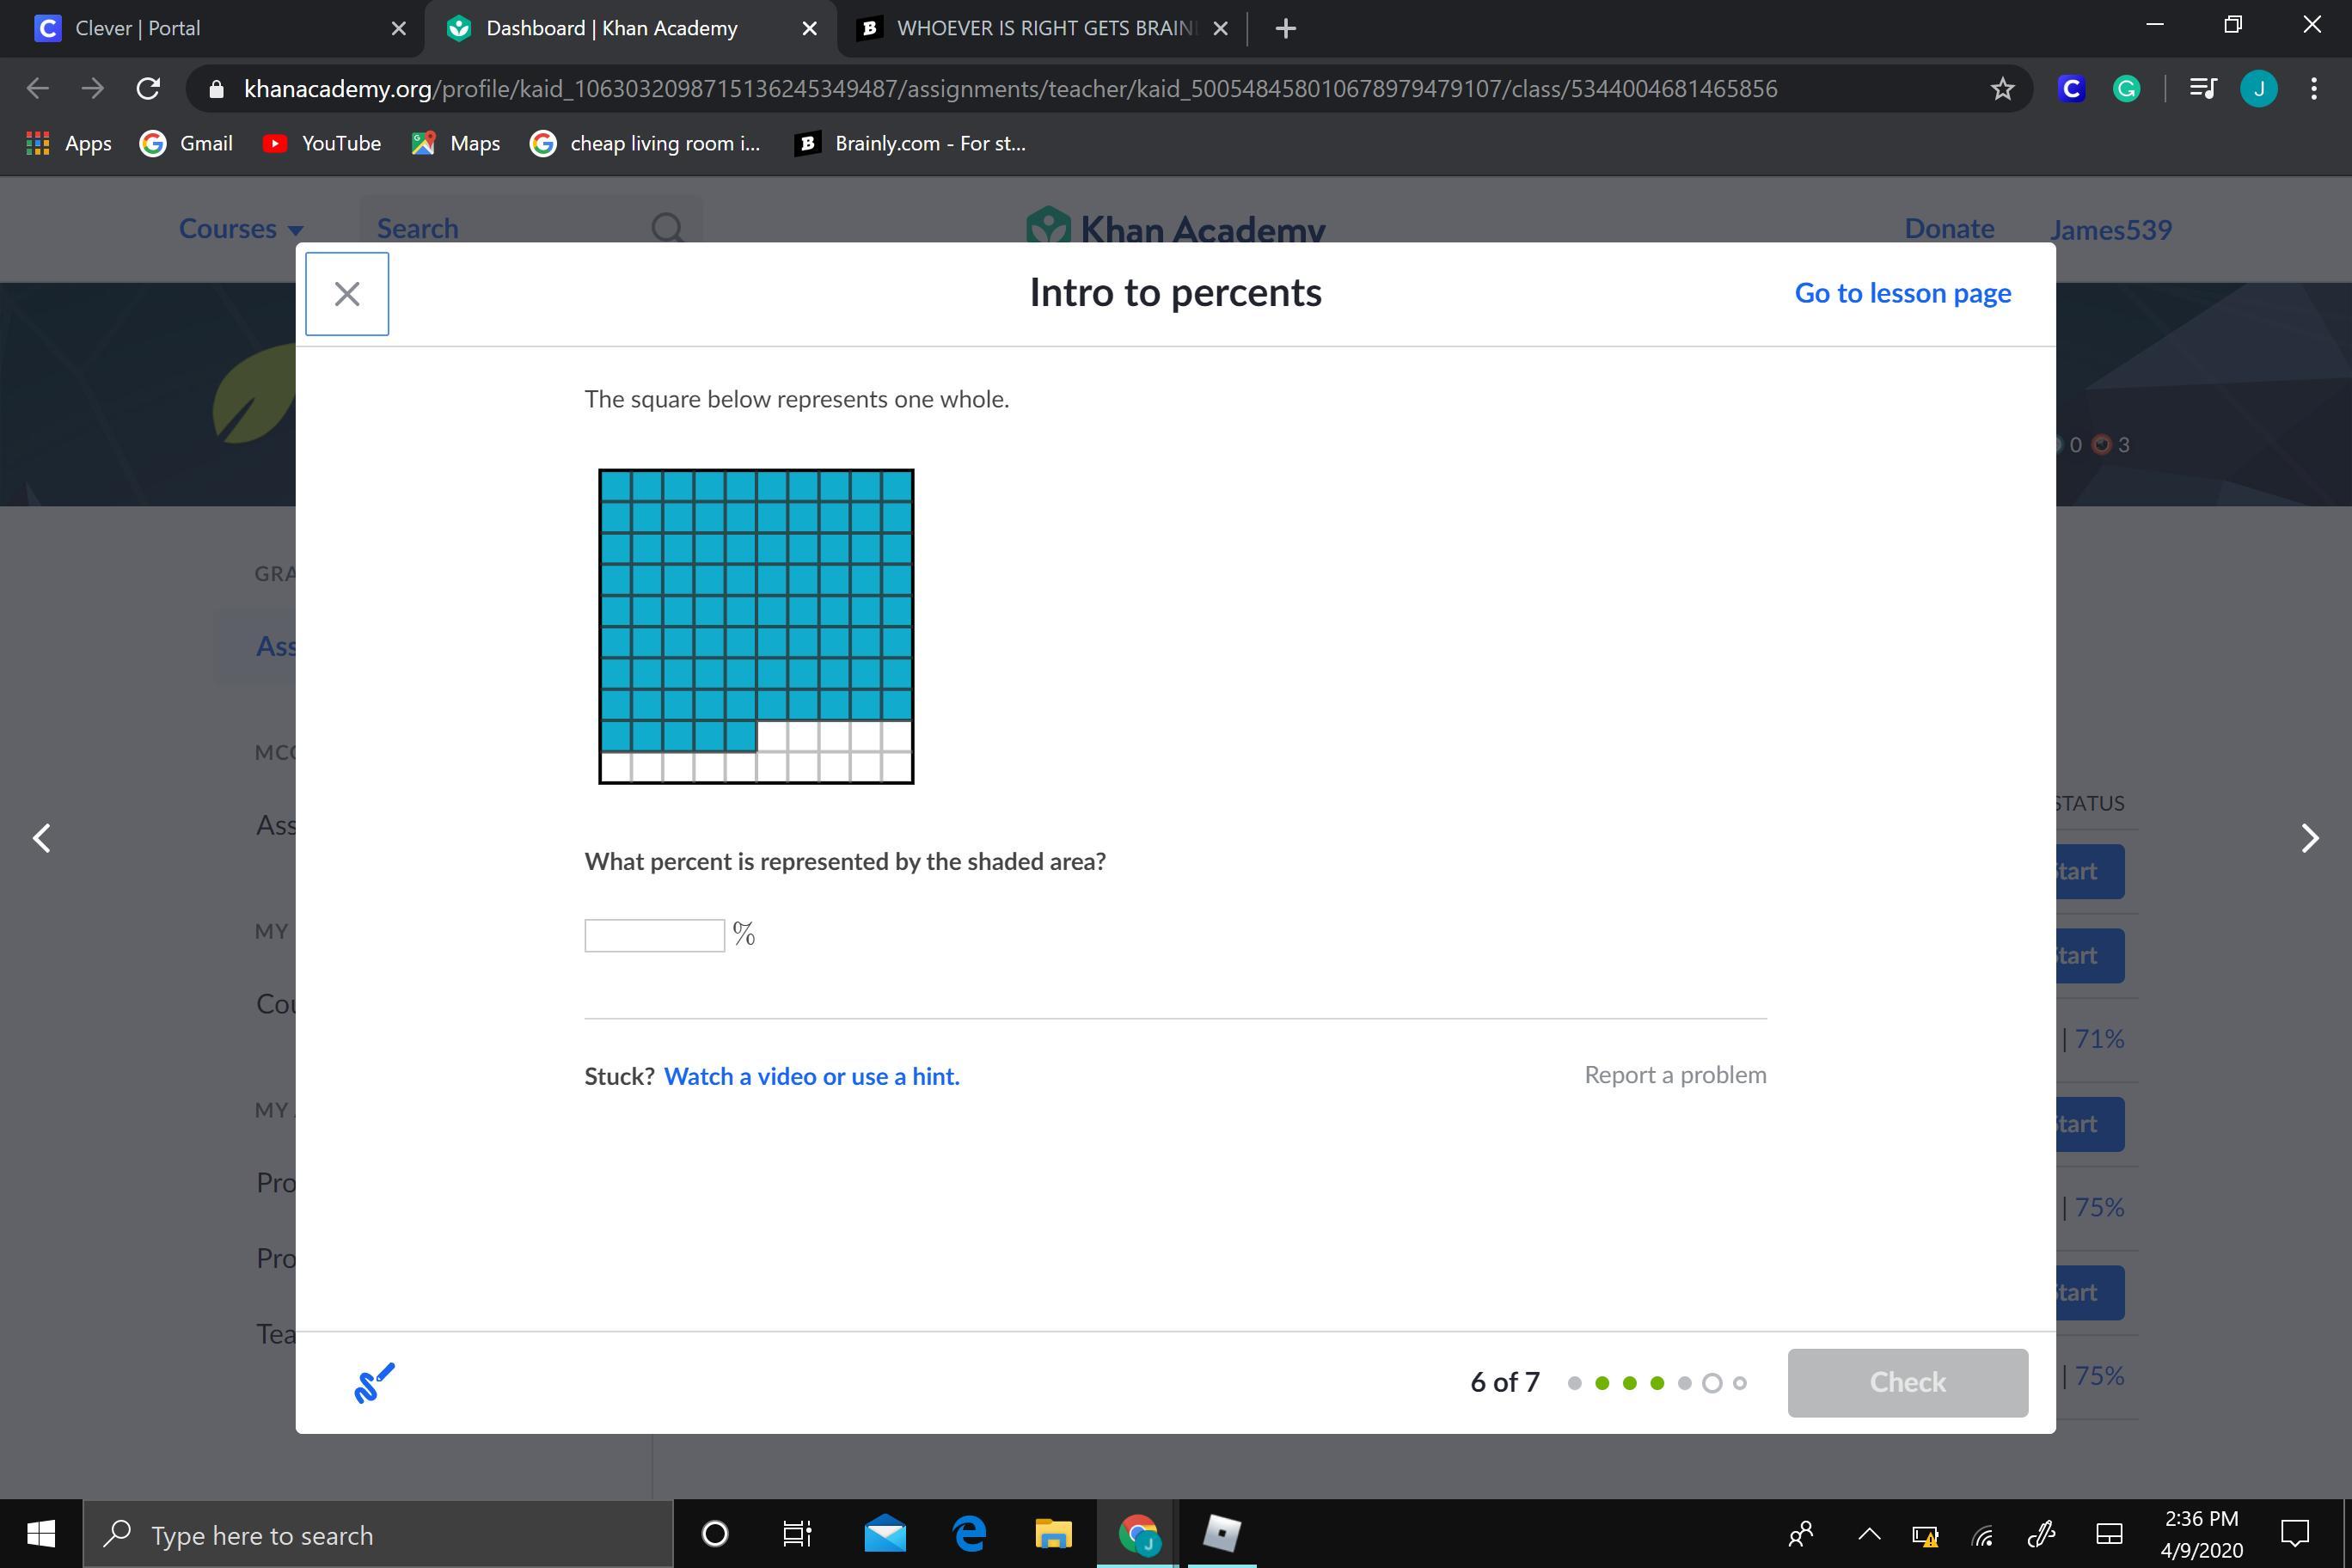Open the Chrome profile J avatar menu
Image resolution: width=2352 pixels, height=1568 pixels.
coord(2258,89)
